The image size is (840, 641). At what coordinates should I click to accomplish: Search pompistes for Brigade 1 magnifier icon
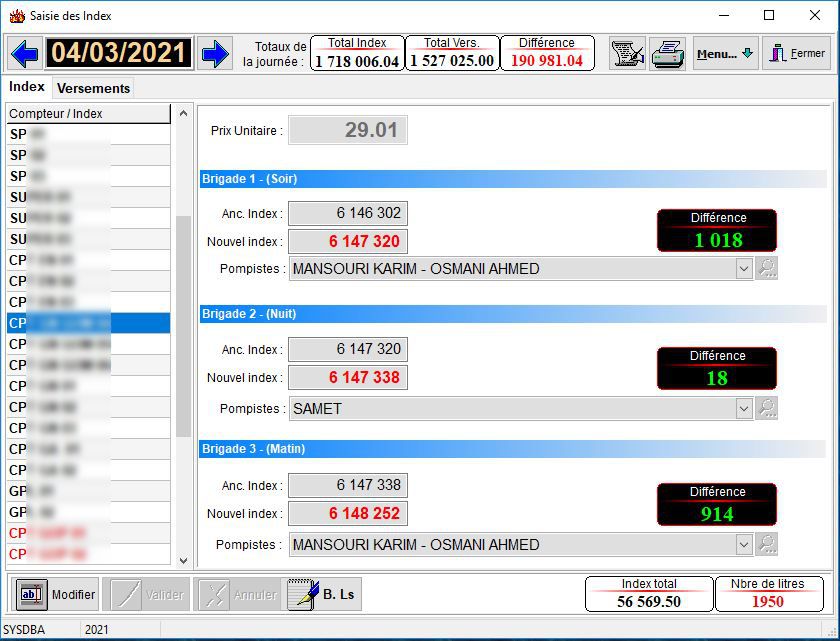767,268
